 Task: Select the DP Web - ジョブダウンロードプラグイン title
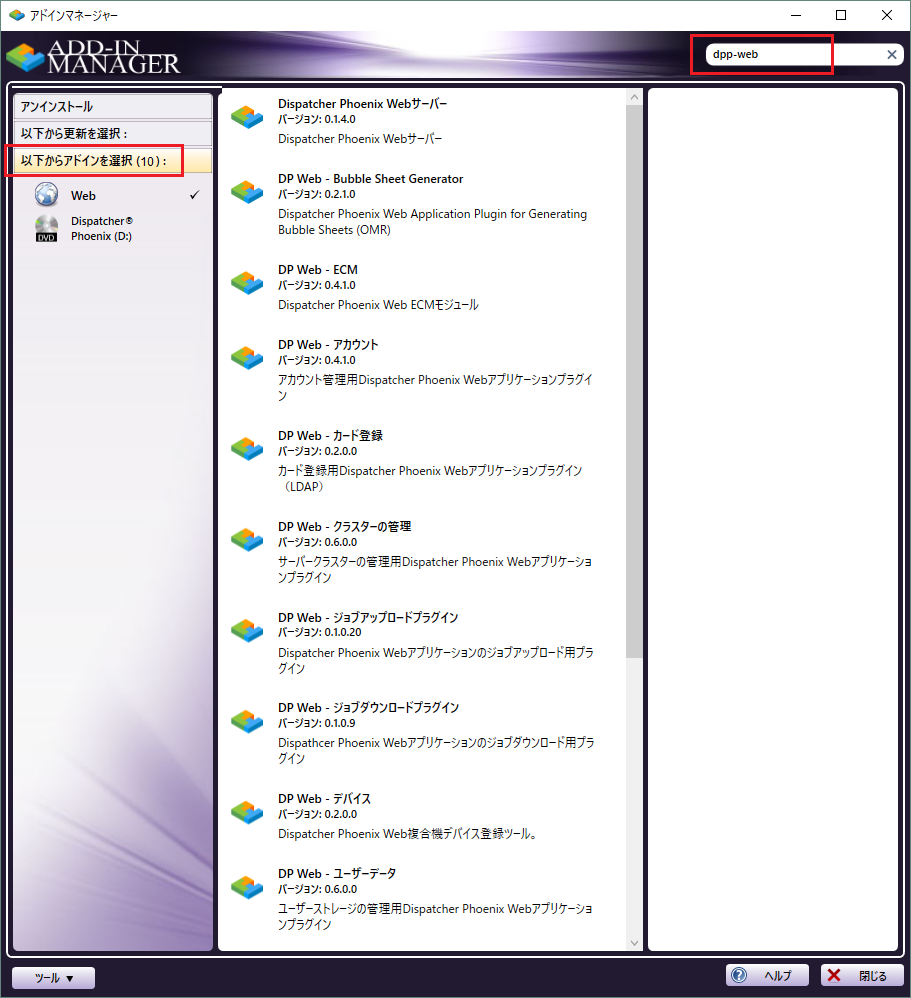click(369, 708)
